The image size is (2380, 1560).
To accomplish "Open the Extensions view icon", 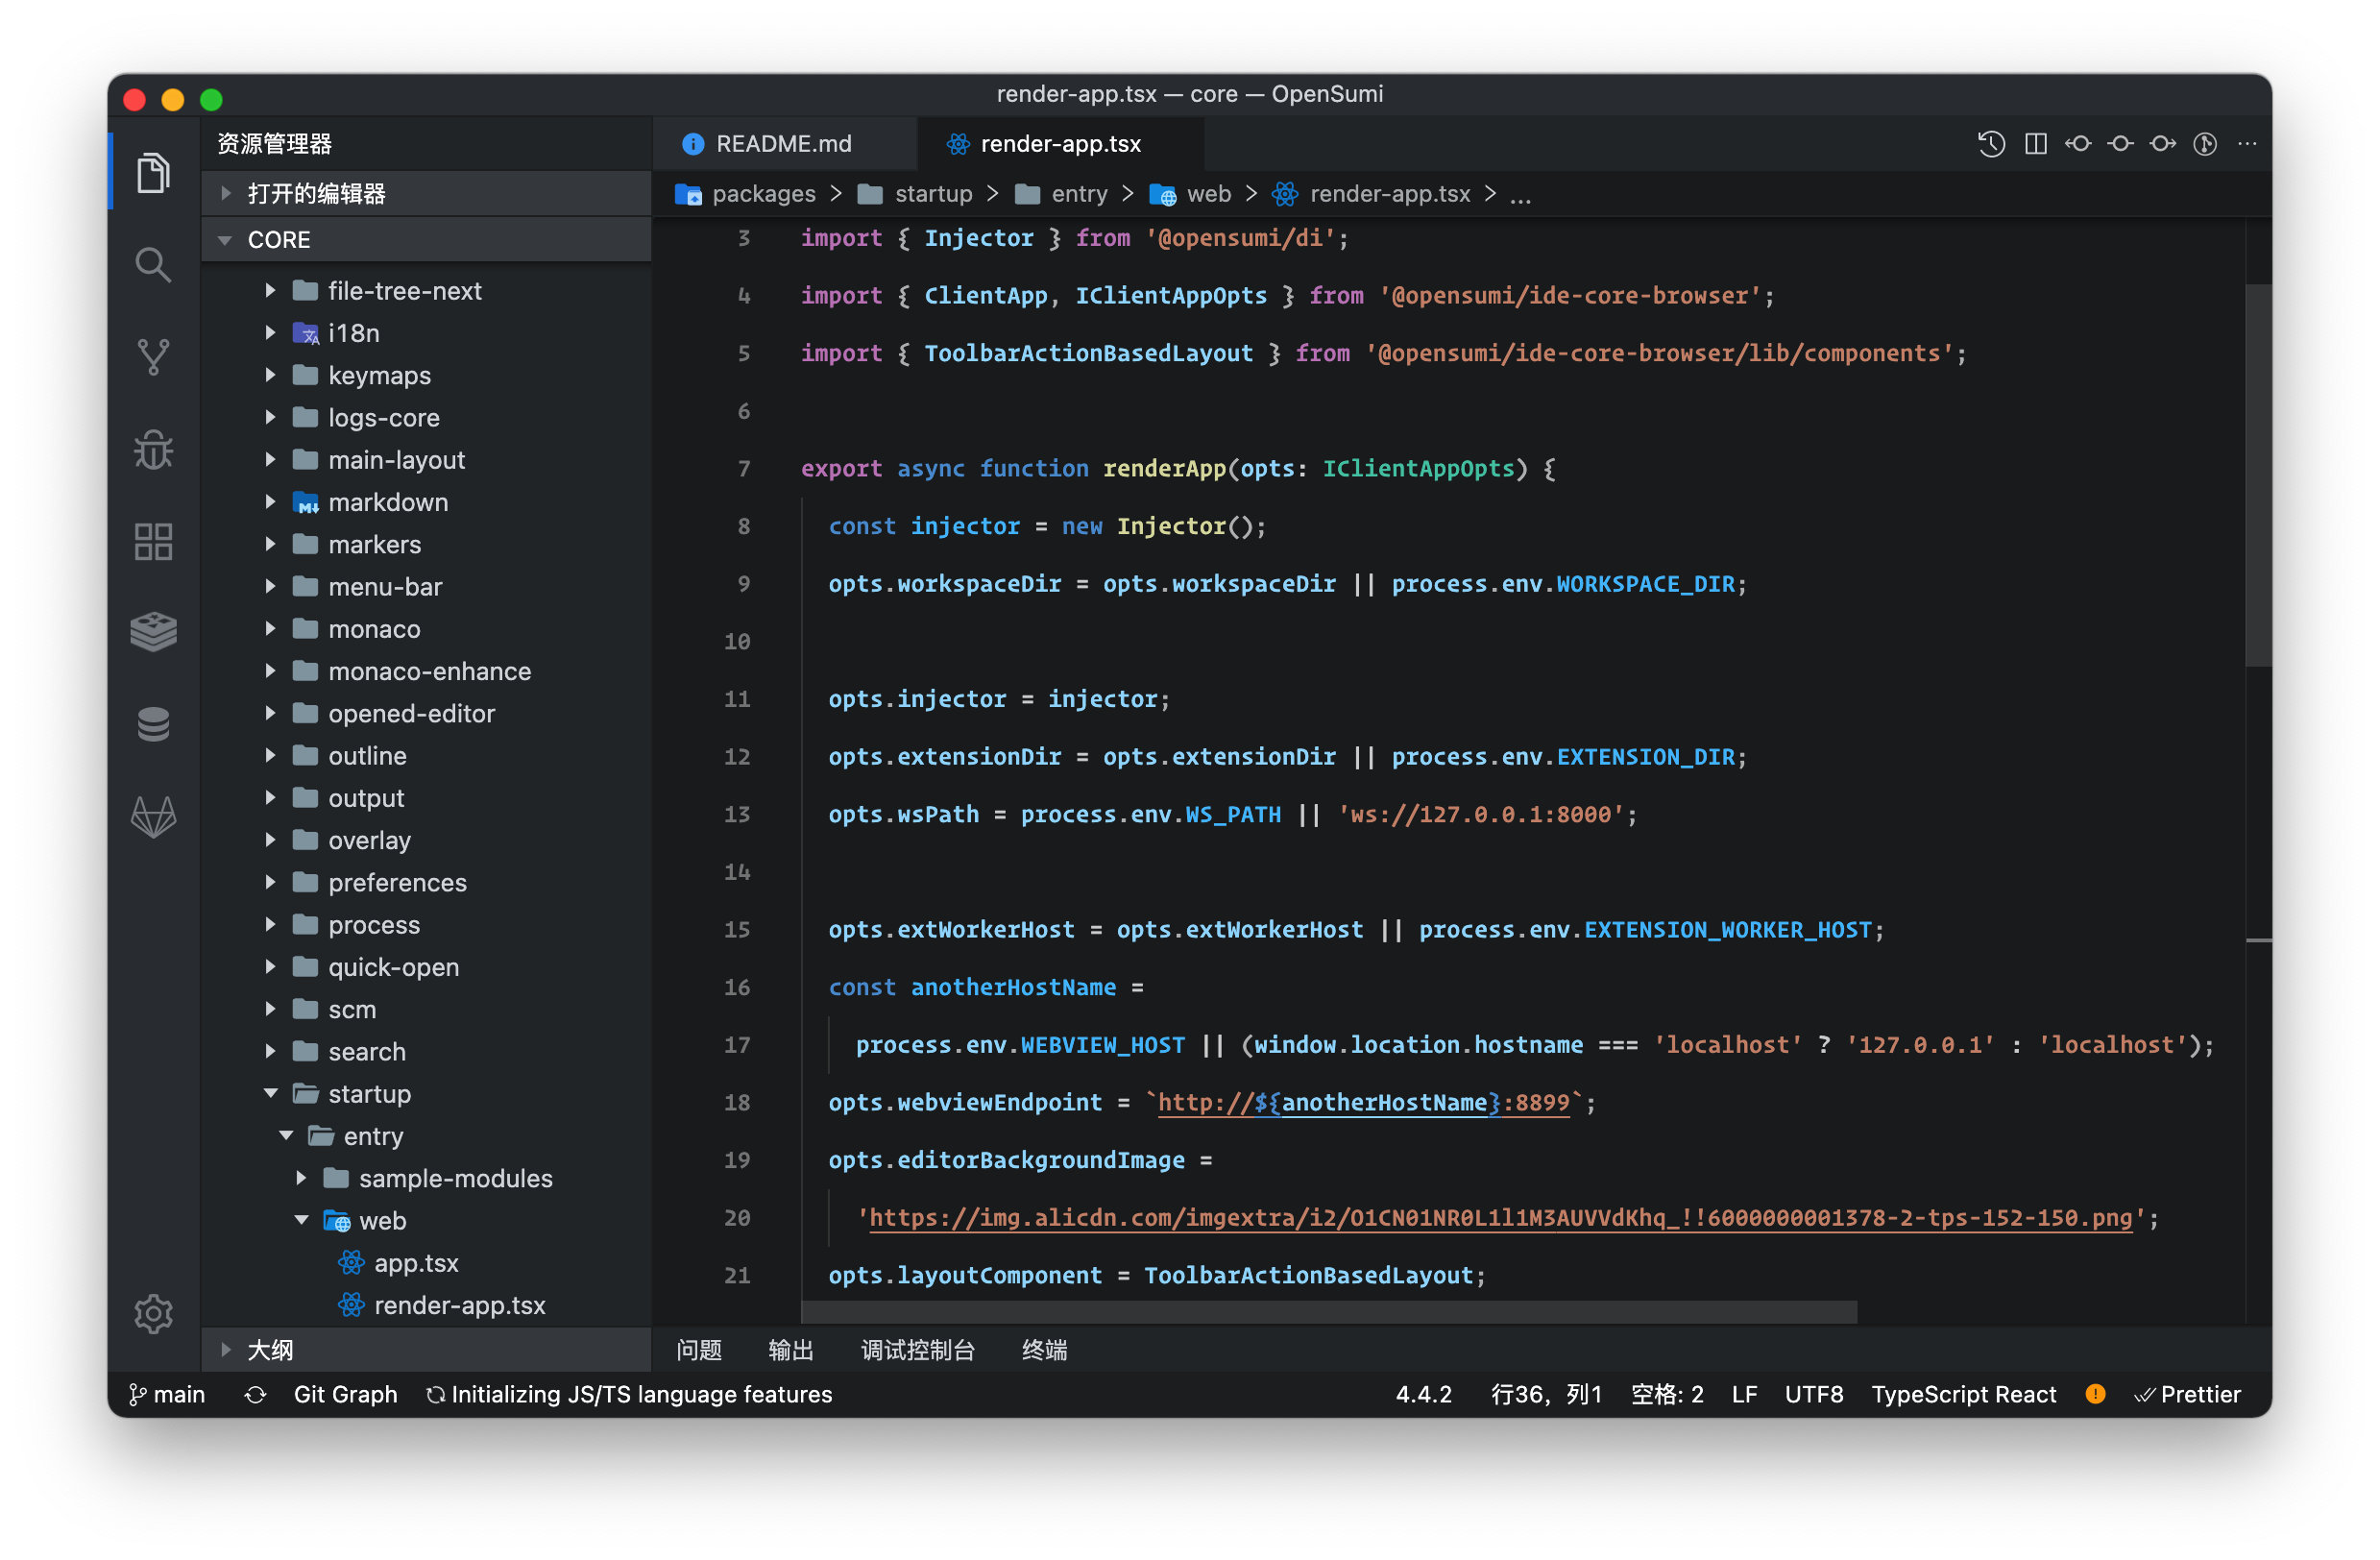I will pyautogui.click(x=153, y=541).
